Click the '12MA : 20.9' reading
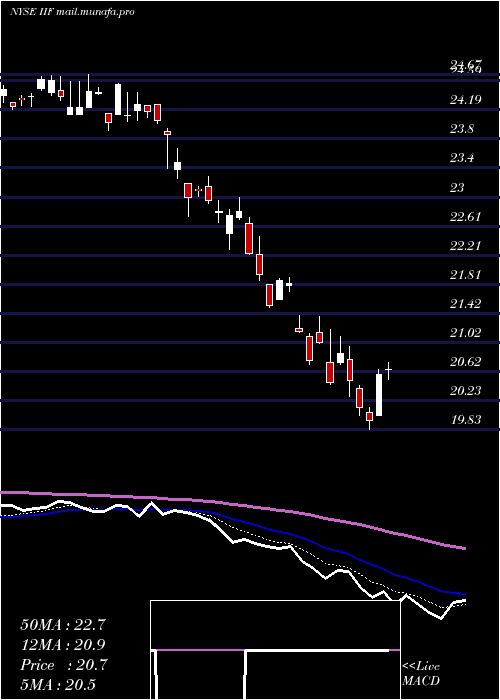Image resolution: width=500 pixels, height=700 pixels. (x=63, y=645)
